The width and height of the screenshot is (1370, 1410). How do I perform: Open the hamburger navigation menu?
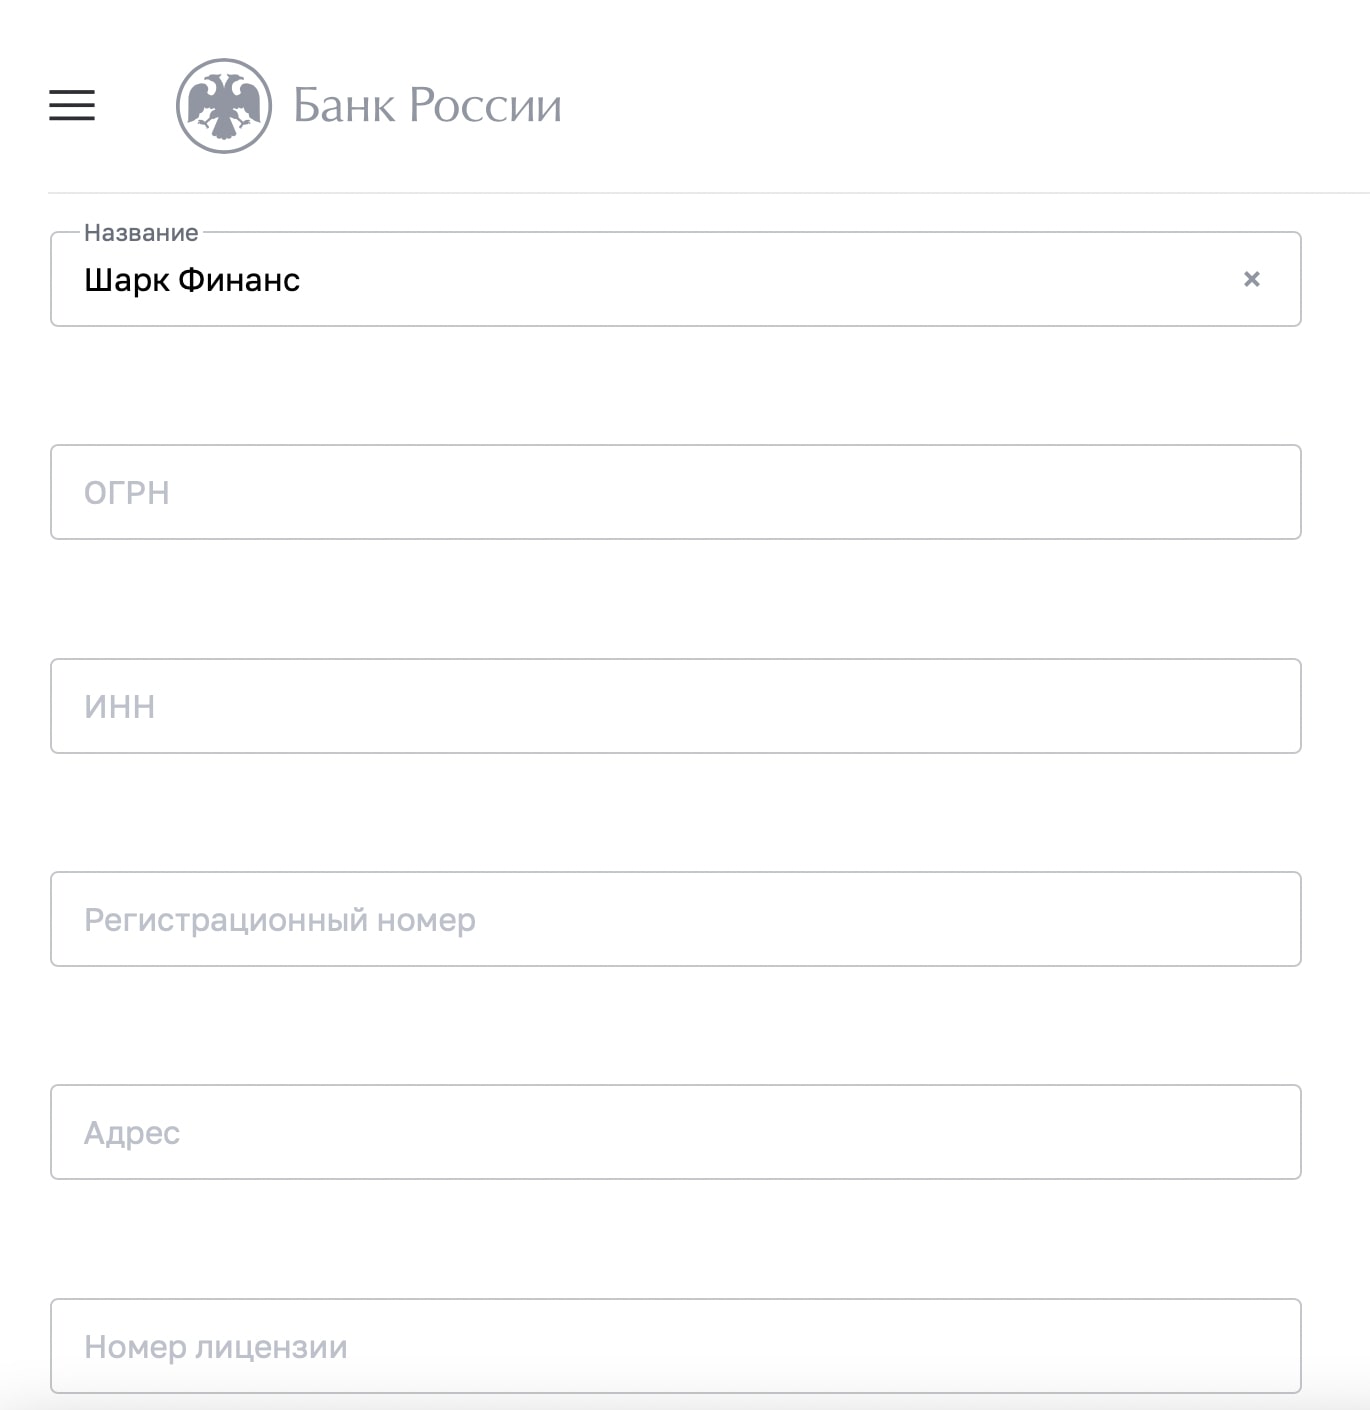tap(72, 105)
